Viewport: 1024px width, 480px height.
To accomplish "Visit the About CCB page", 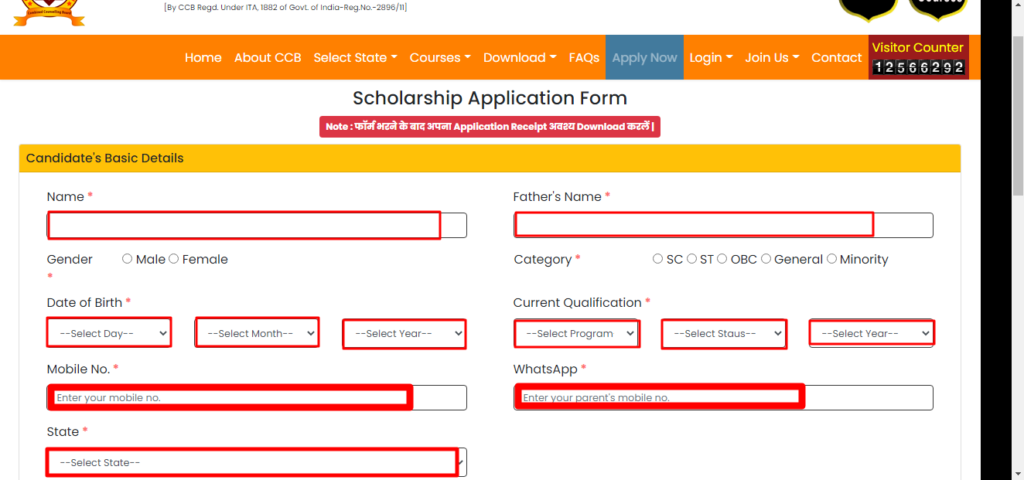I will (268, 57).
